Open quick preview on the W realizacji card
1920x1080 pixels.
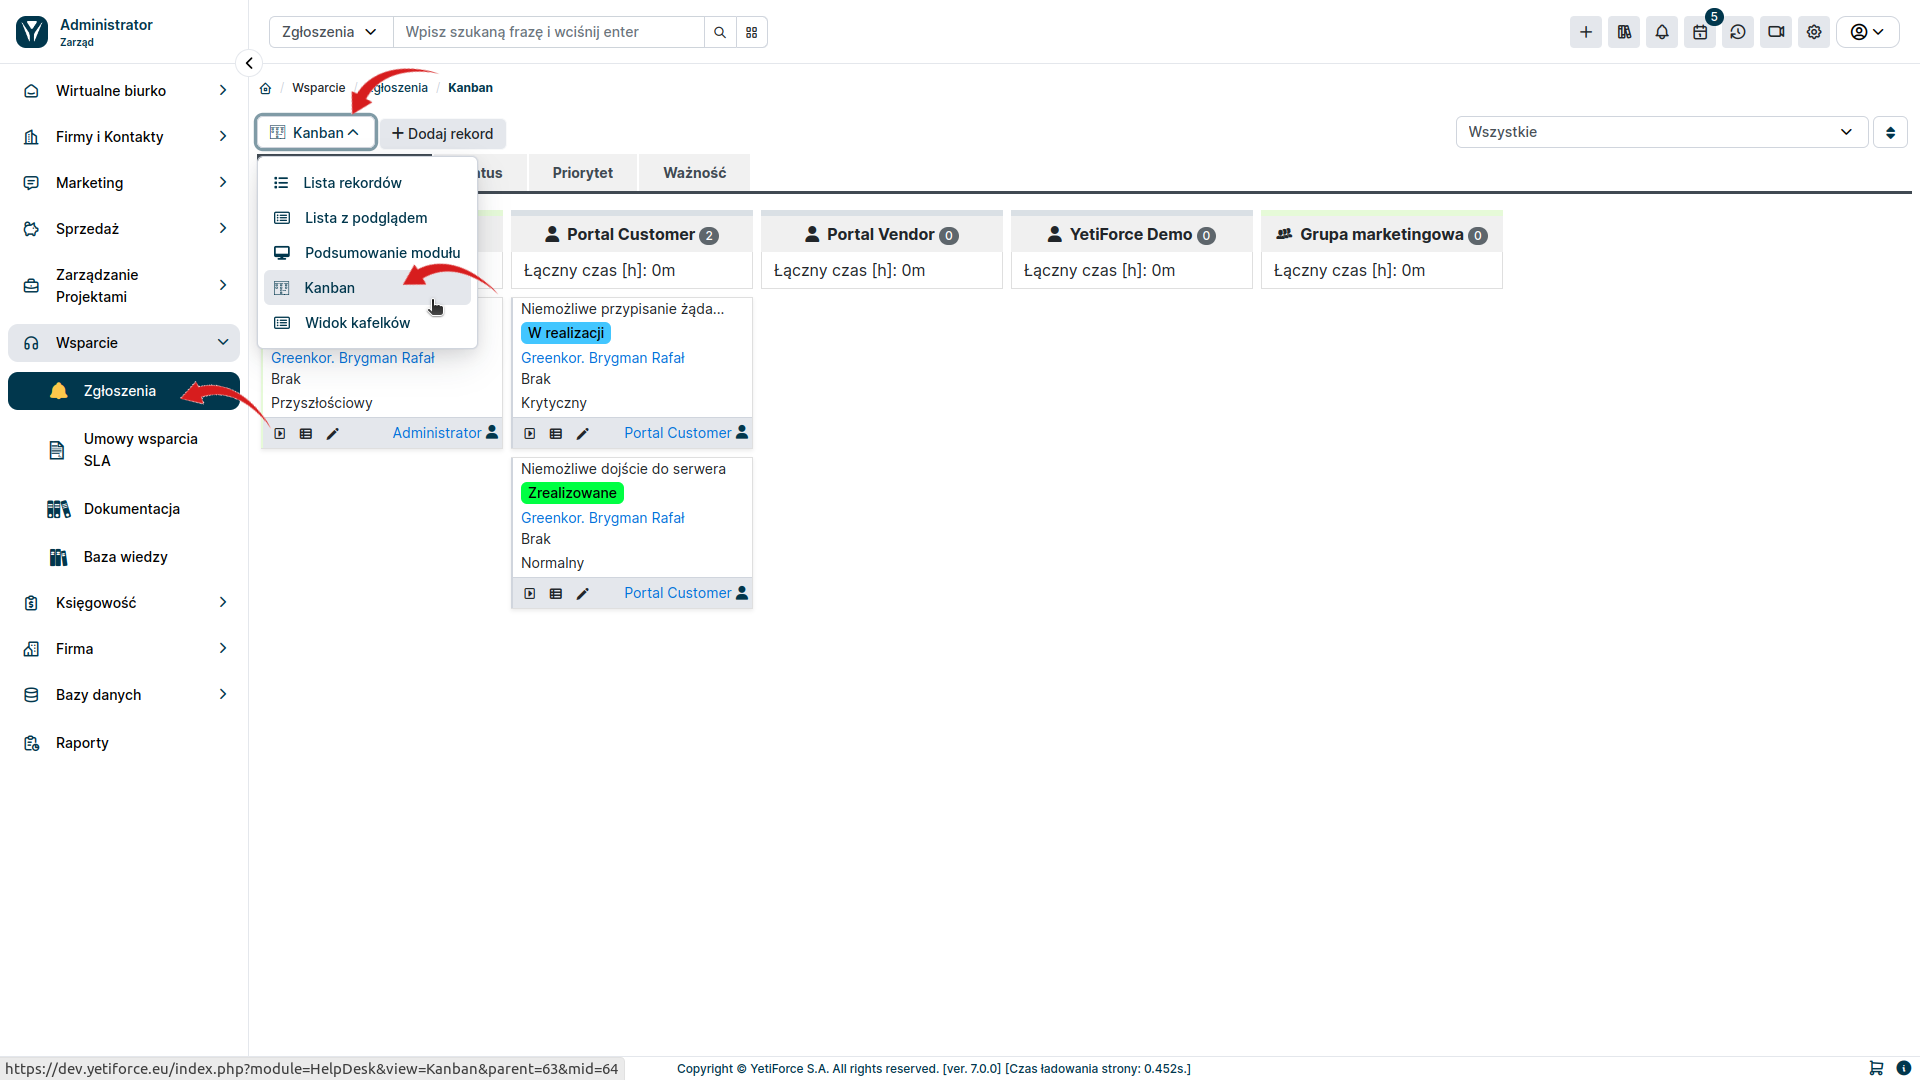click(530, 434)
